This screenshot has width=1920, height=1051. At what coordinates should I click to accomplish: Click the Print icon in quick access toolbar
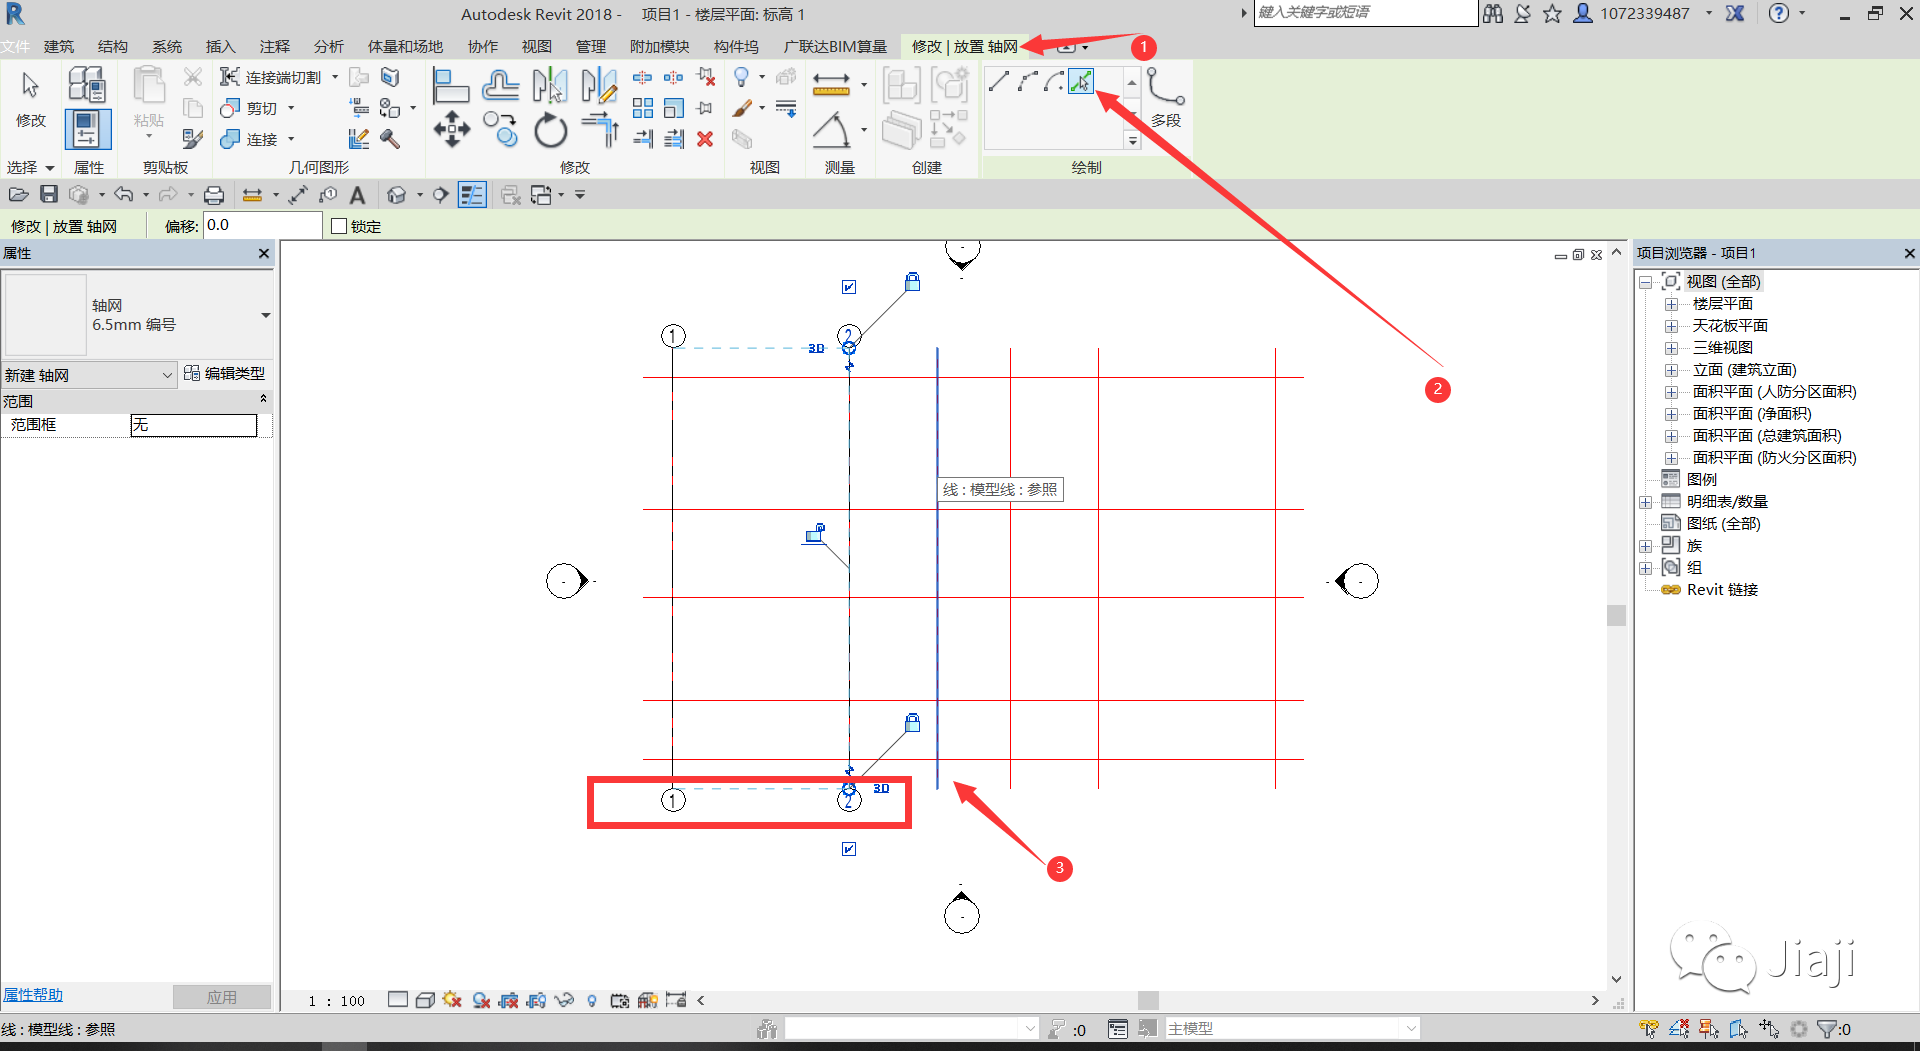coord(214,195)
